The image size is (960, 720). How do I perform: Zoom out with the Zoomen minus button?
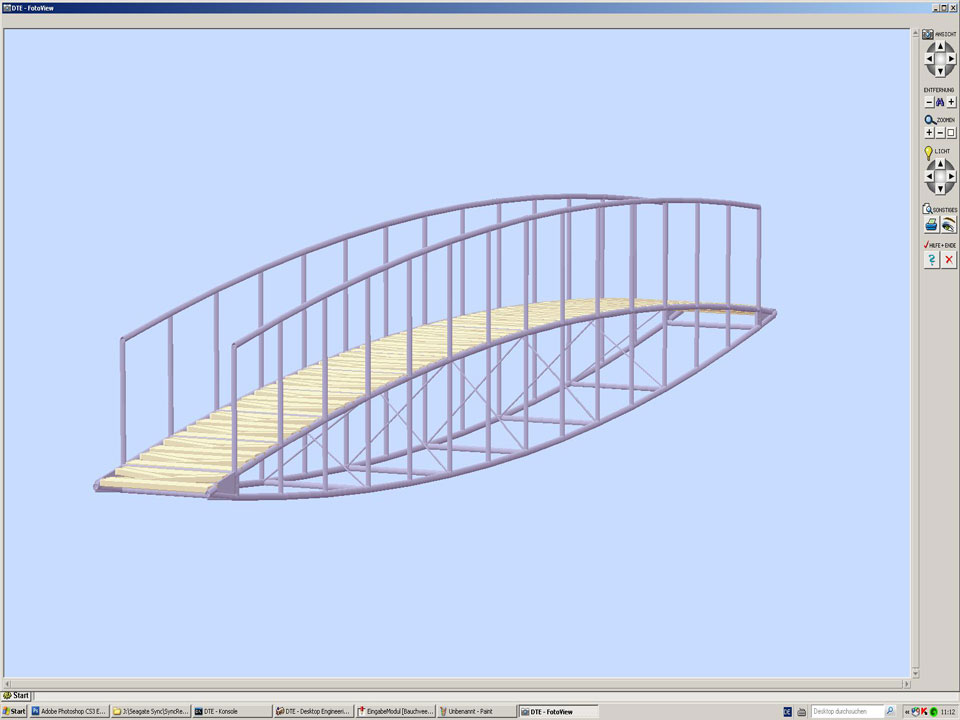(x=940, y=132)
